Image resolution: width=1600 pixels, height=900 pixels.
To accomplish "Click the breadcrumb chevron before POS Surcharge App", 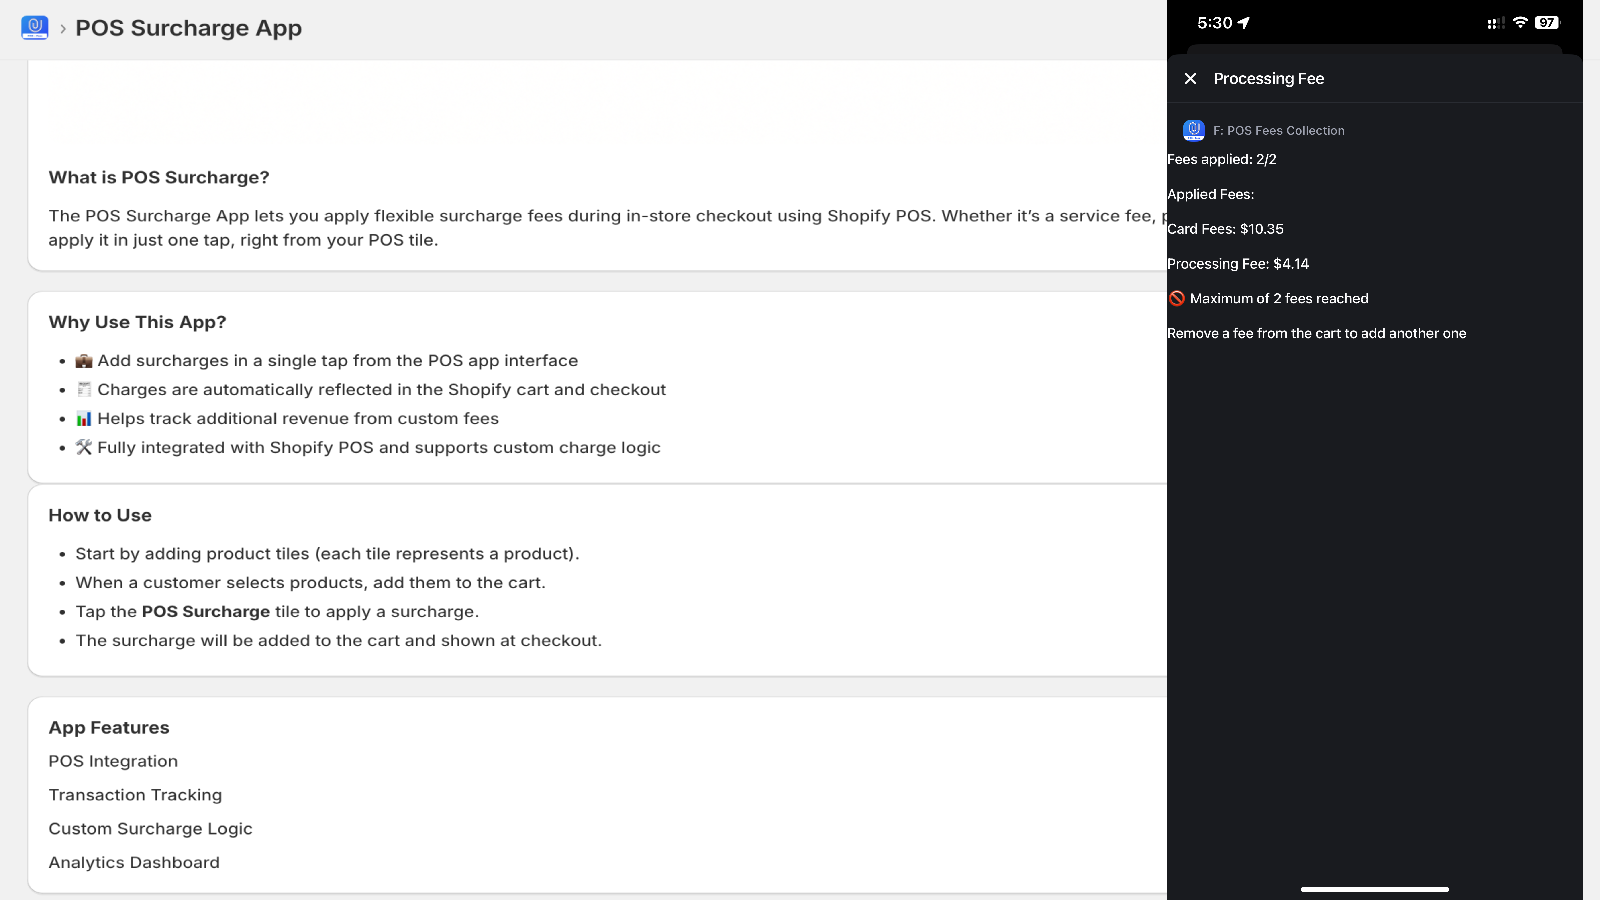I will click(x=63, y=29).
